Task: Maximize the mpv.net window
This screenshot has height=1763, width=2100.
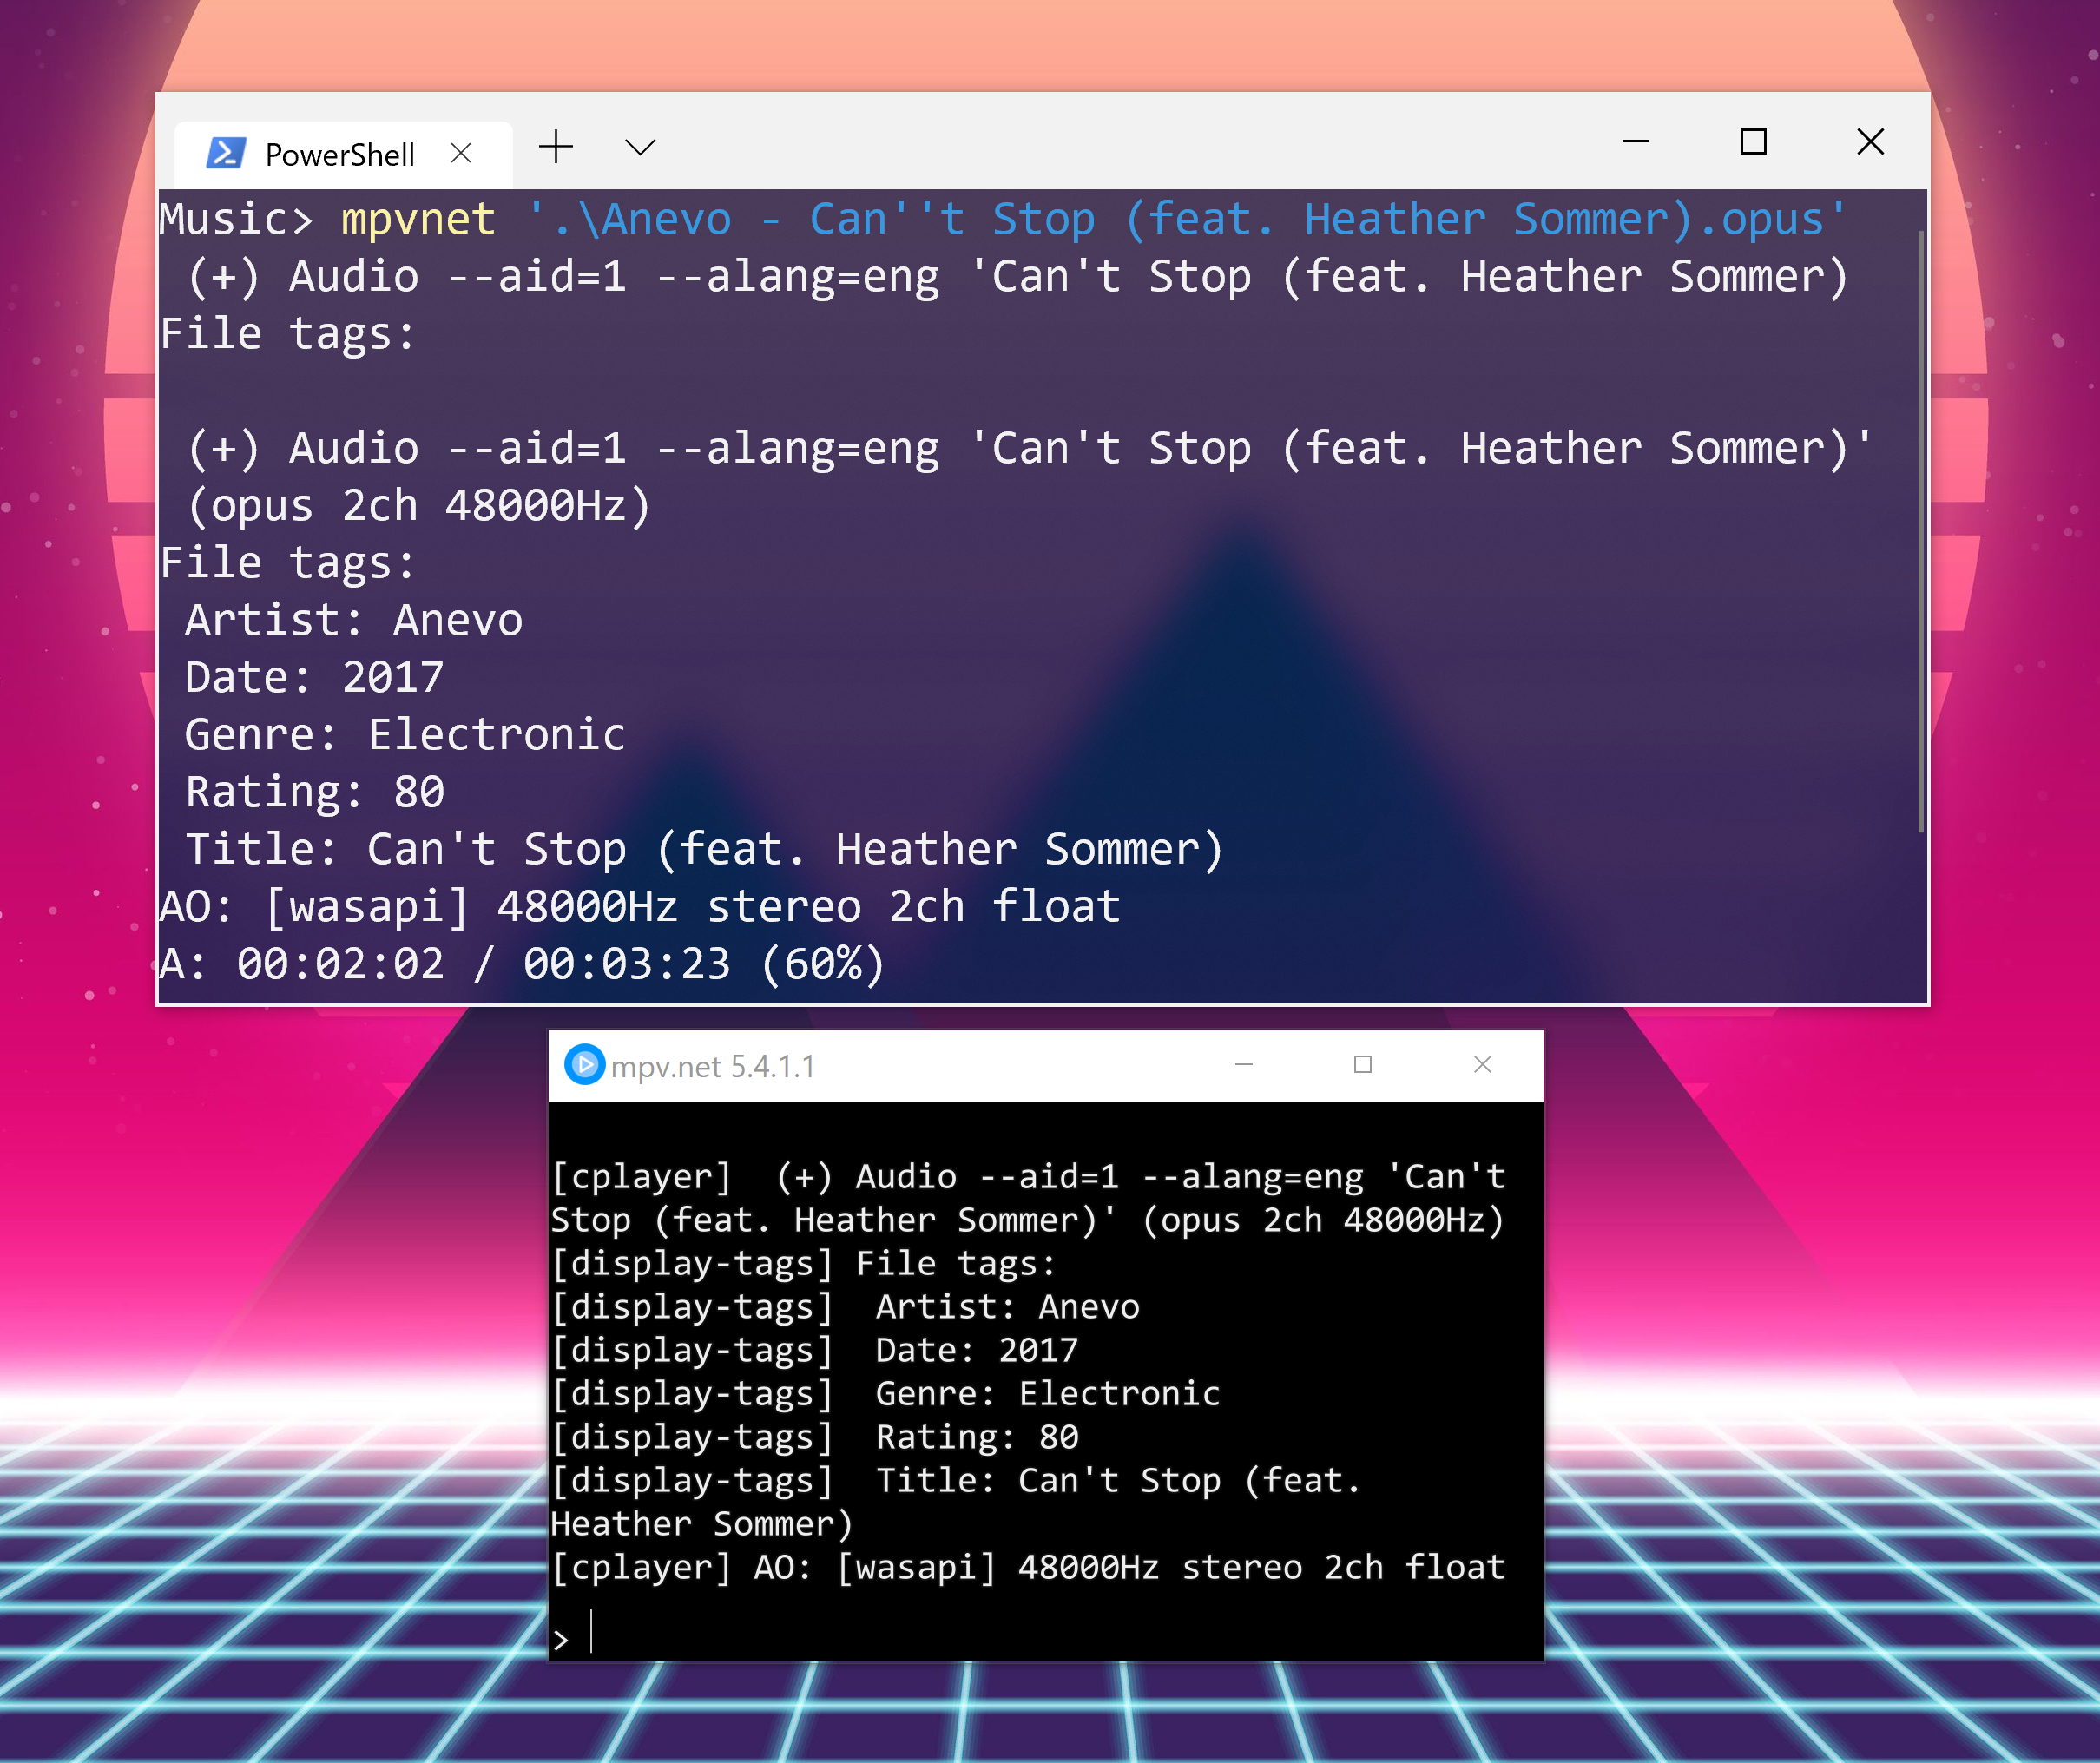Action: click(x=1362, y=1065)
